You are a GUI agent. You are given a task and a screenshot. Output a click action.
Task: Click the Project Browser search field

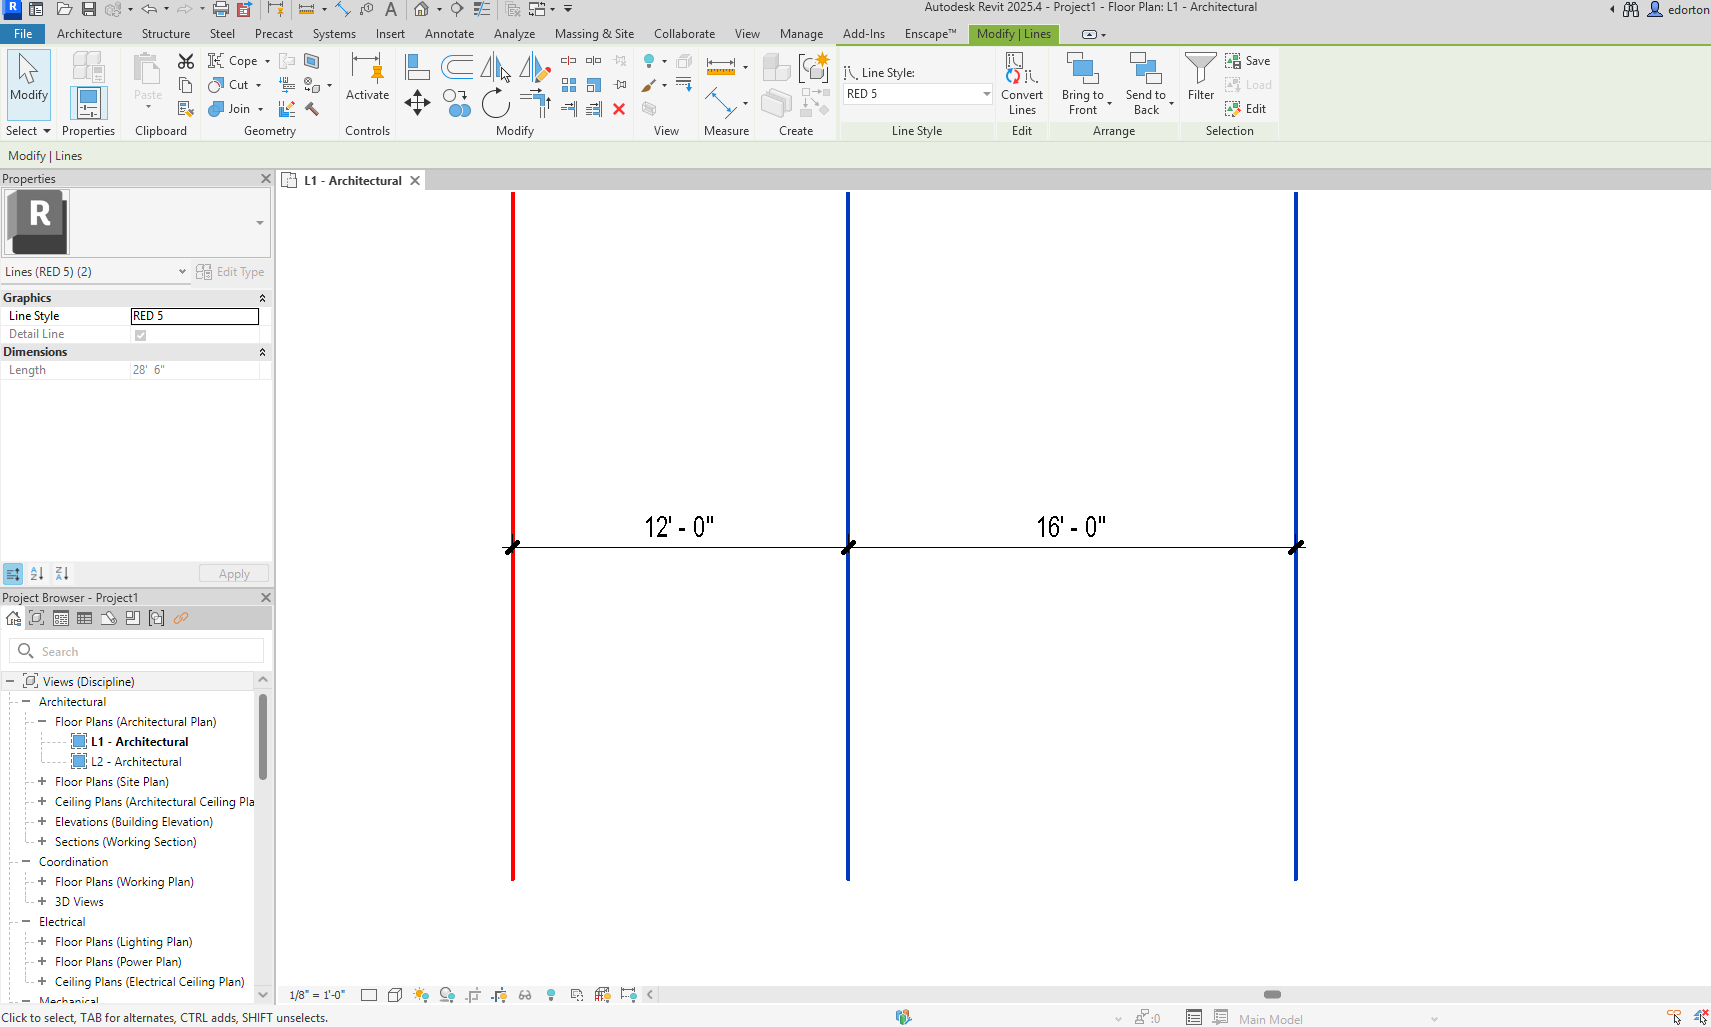137,651
